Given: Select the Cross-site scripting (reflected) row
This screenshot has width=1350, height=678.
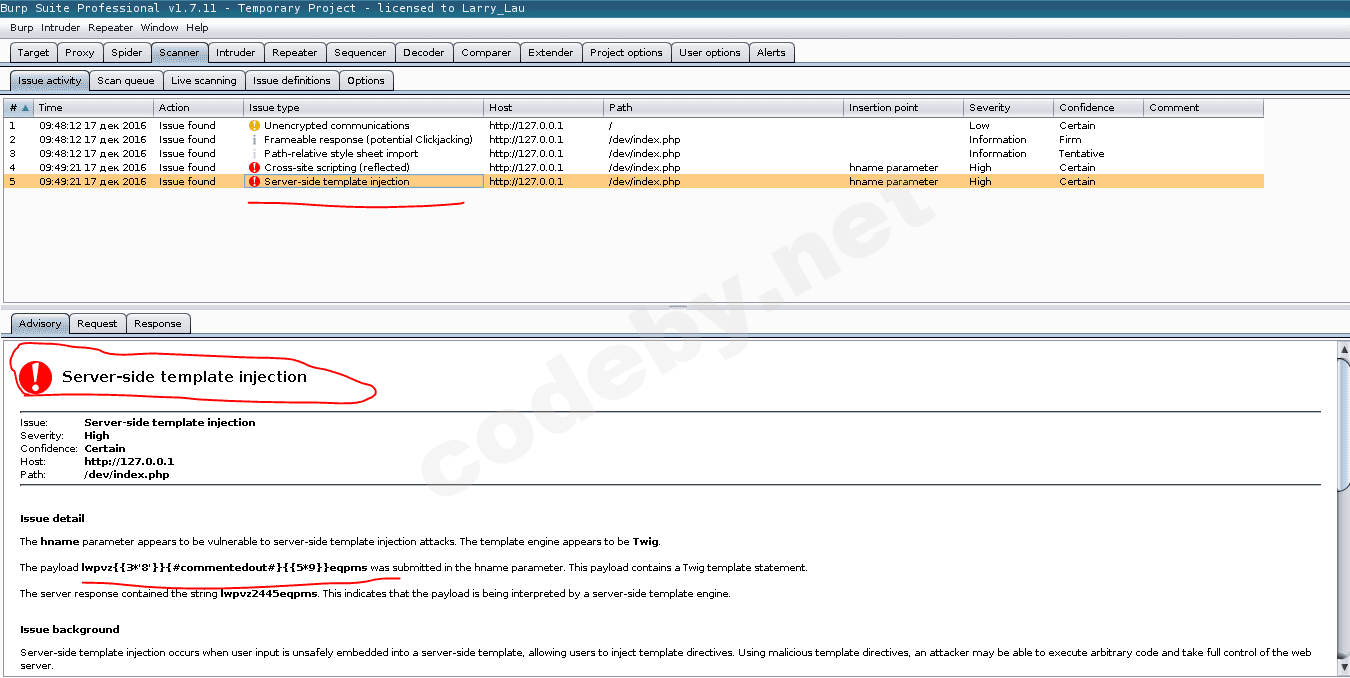Looking at the screenshot, I should coord(634,168).
